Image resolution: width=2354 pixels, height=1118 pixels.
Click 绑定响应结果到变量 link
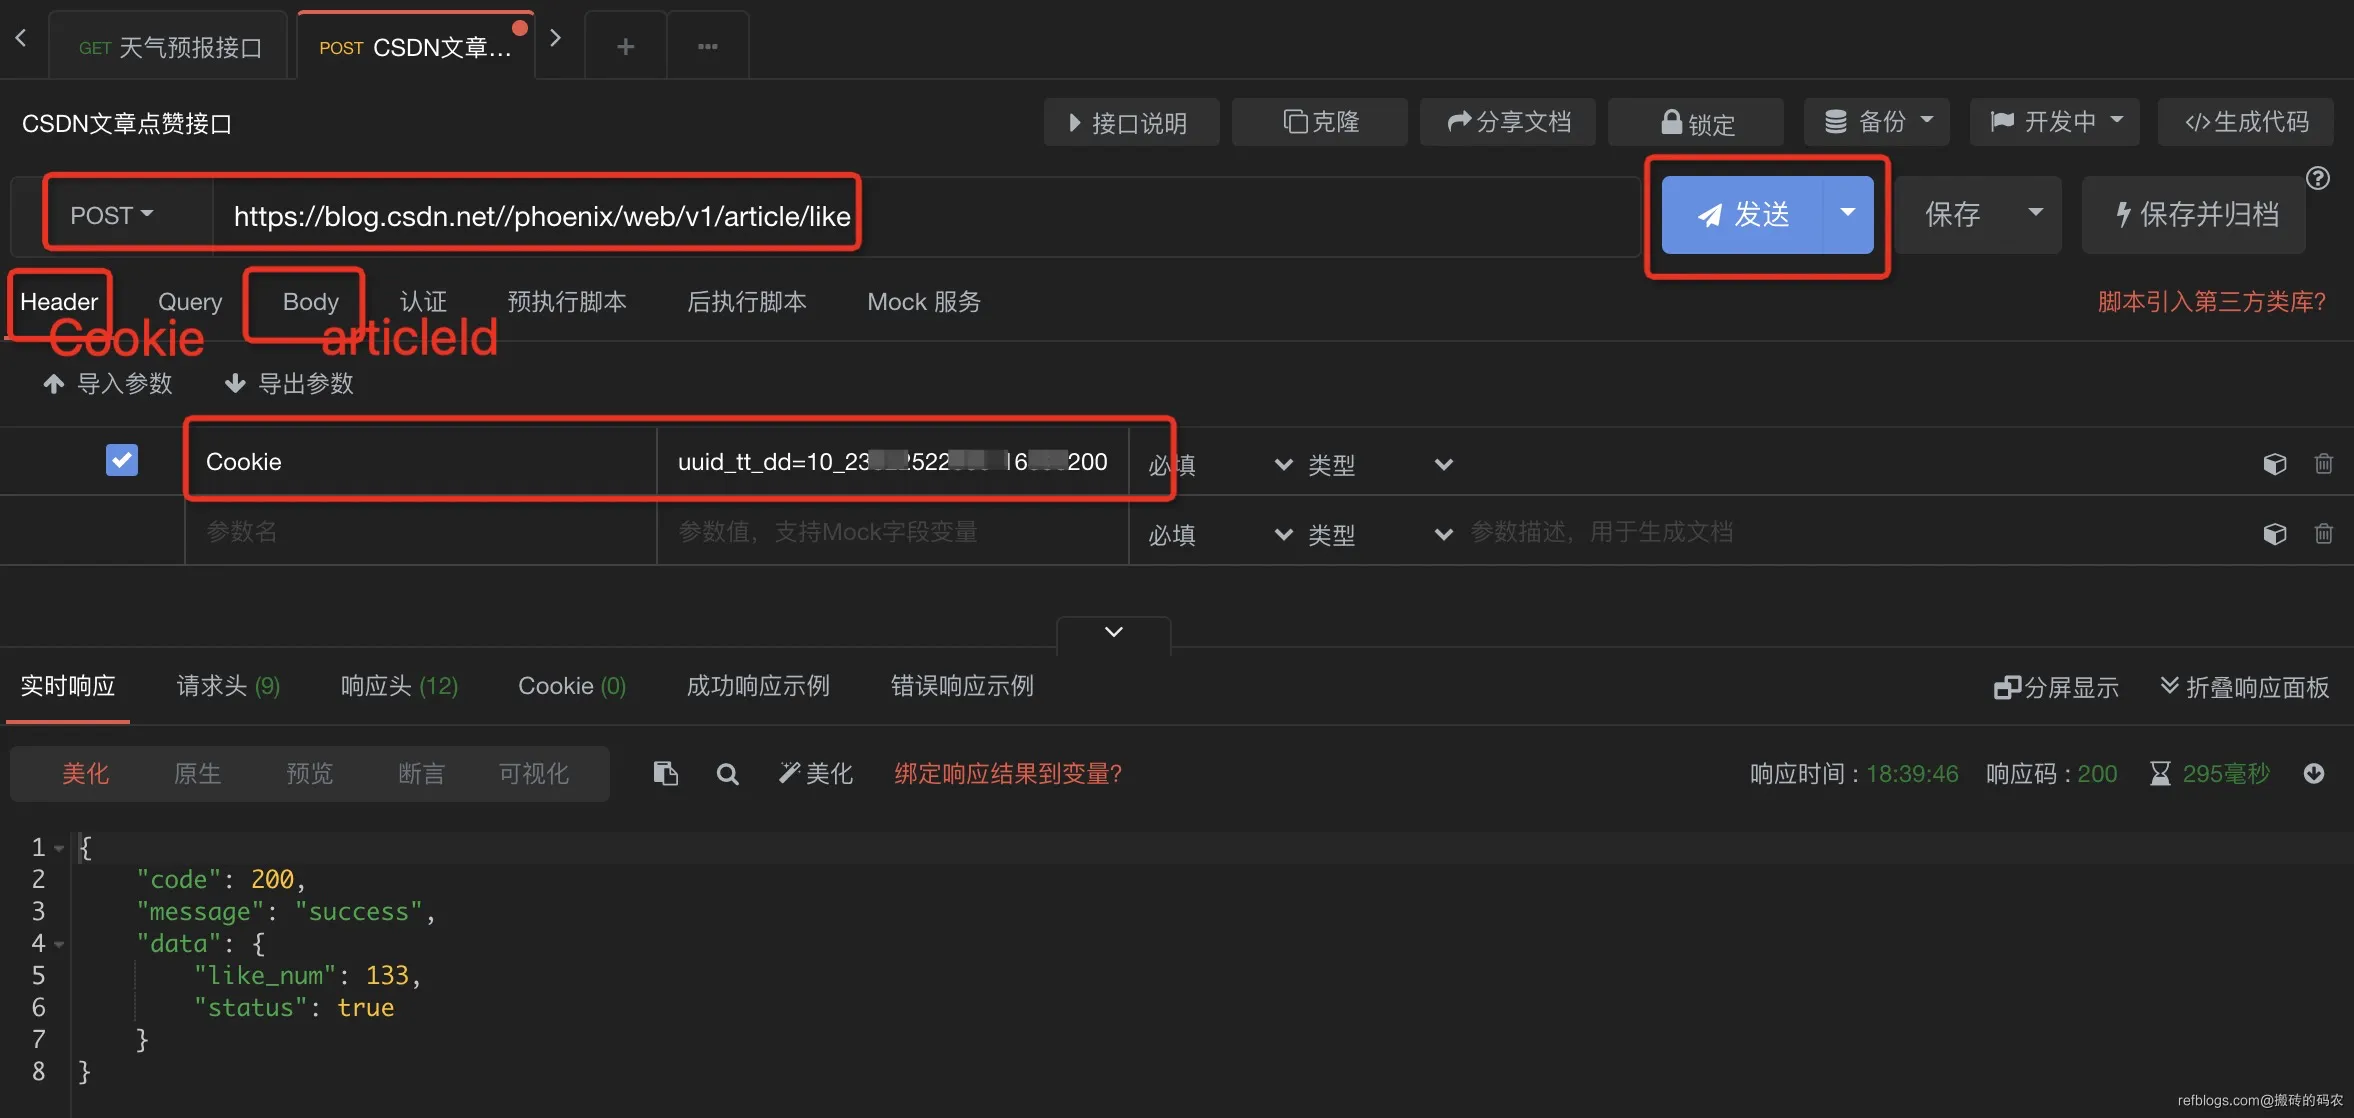click(x=1007, y=774)
